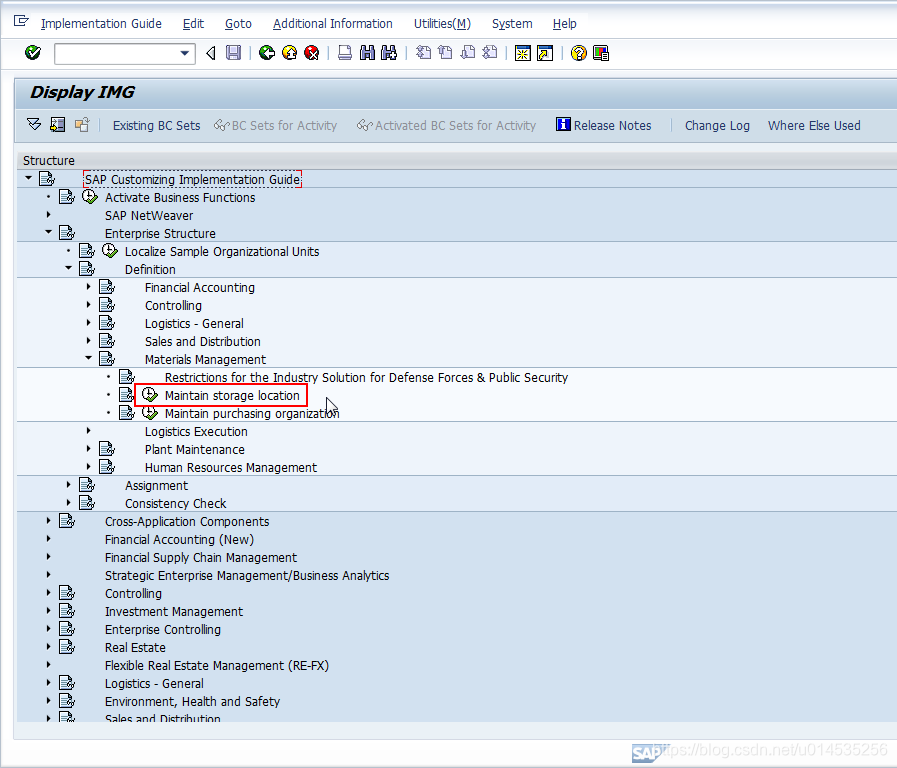Expand the SAP NetWeaver node
The height and width of the screenshot is (768, 897).
49,214
